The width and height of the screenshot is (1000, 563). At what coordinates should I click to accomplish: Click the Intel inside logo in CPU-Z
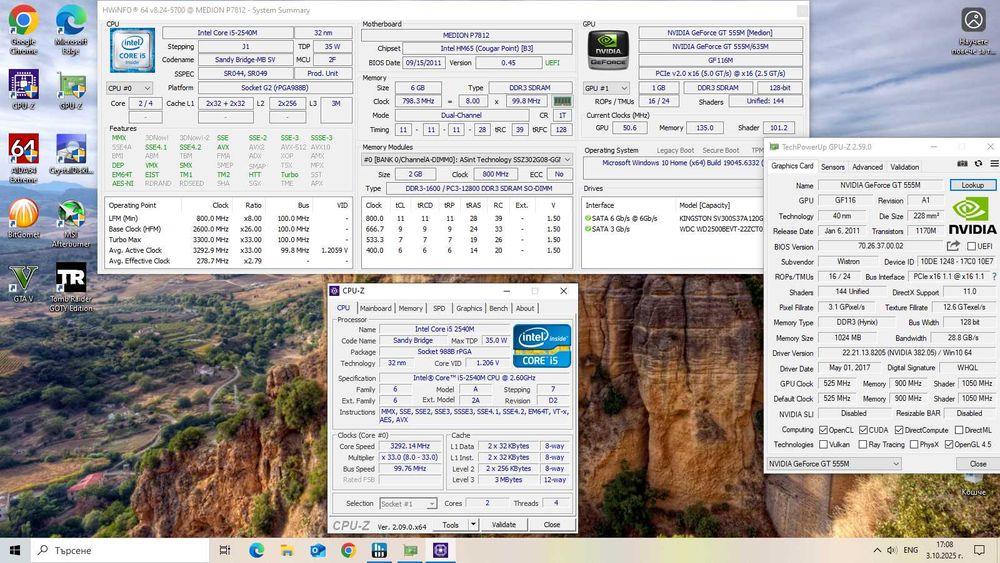541,346
